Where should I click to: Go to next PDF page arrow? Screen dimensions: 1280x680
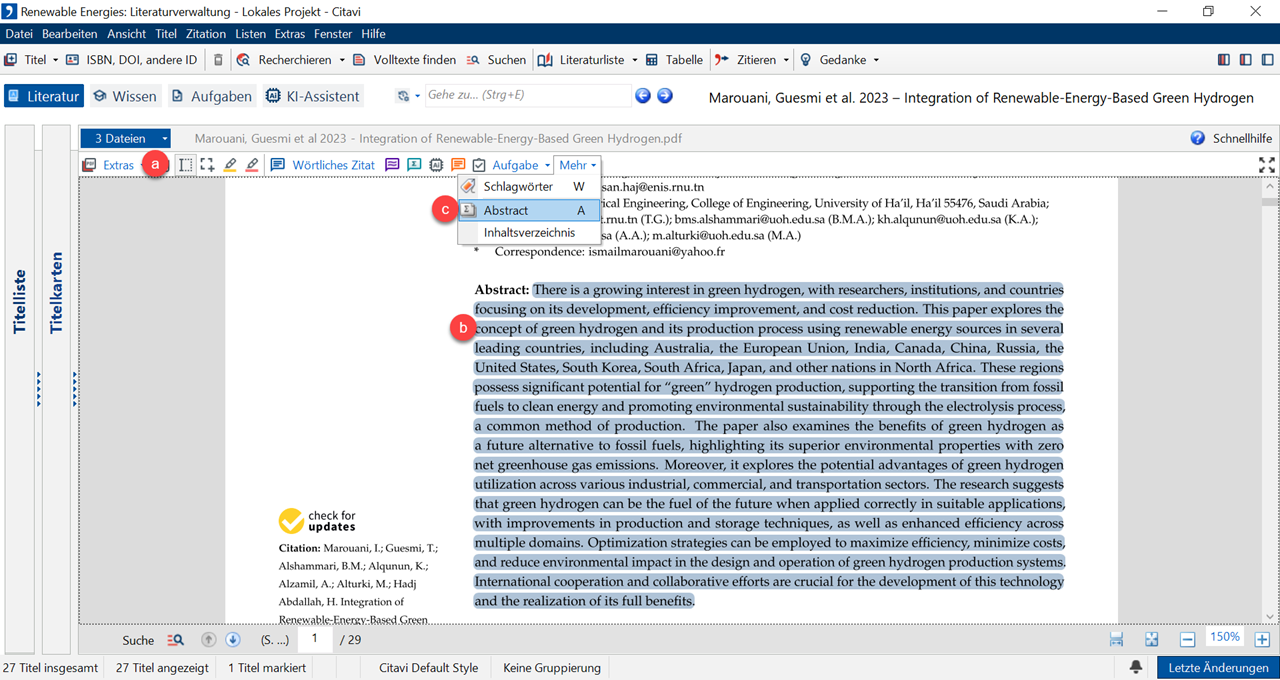click(232, 640)
